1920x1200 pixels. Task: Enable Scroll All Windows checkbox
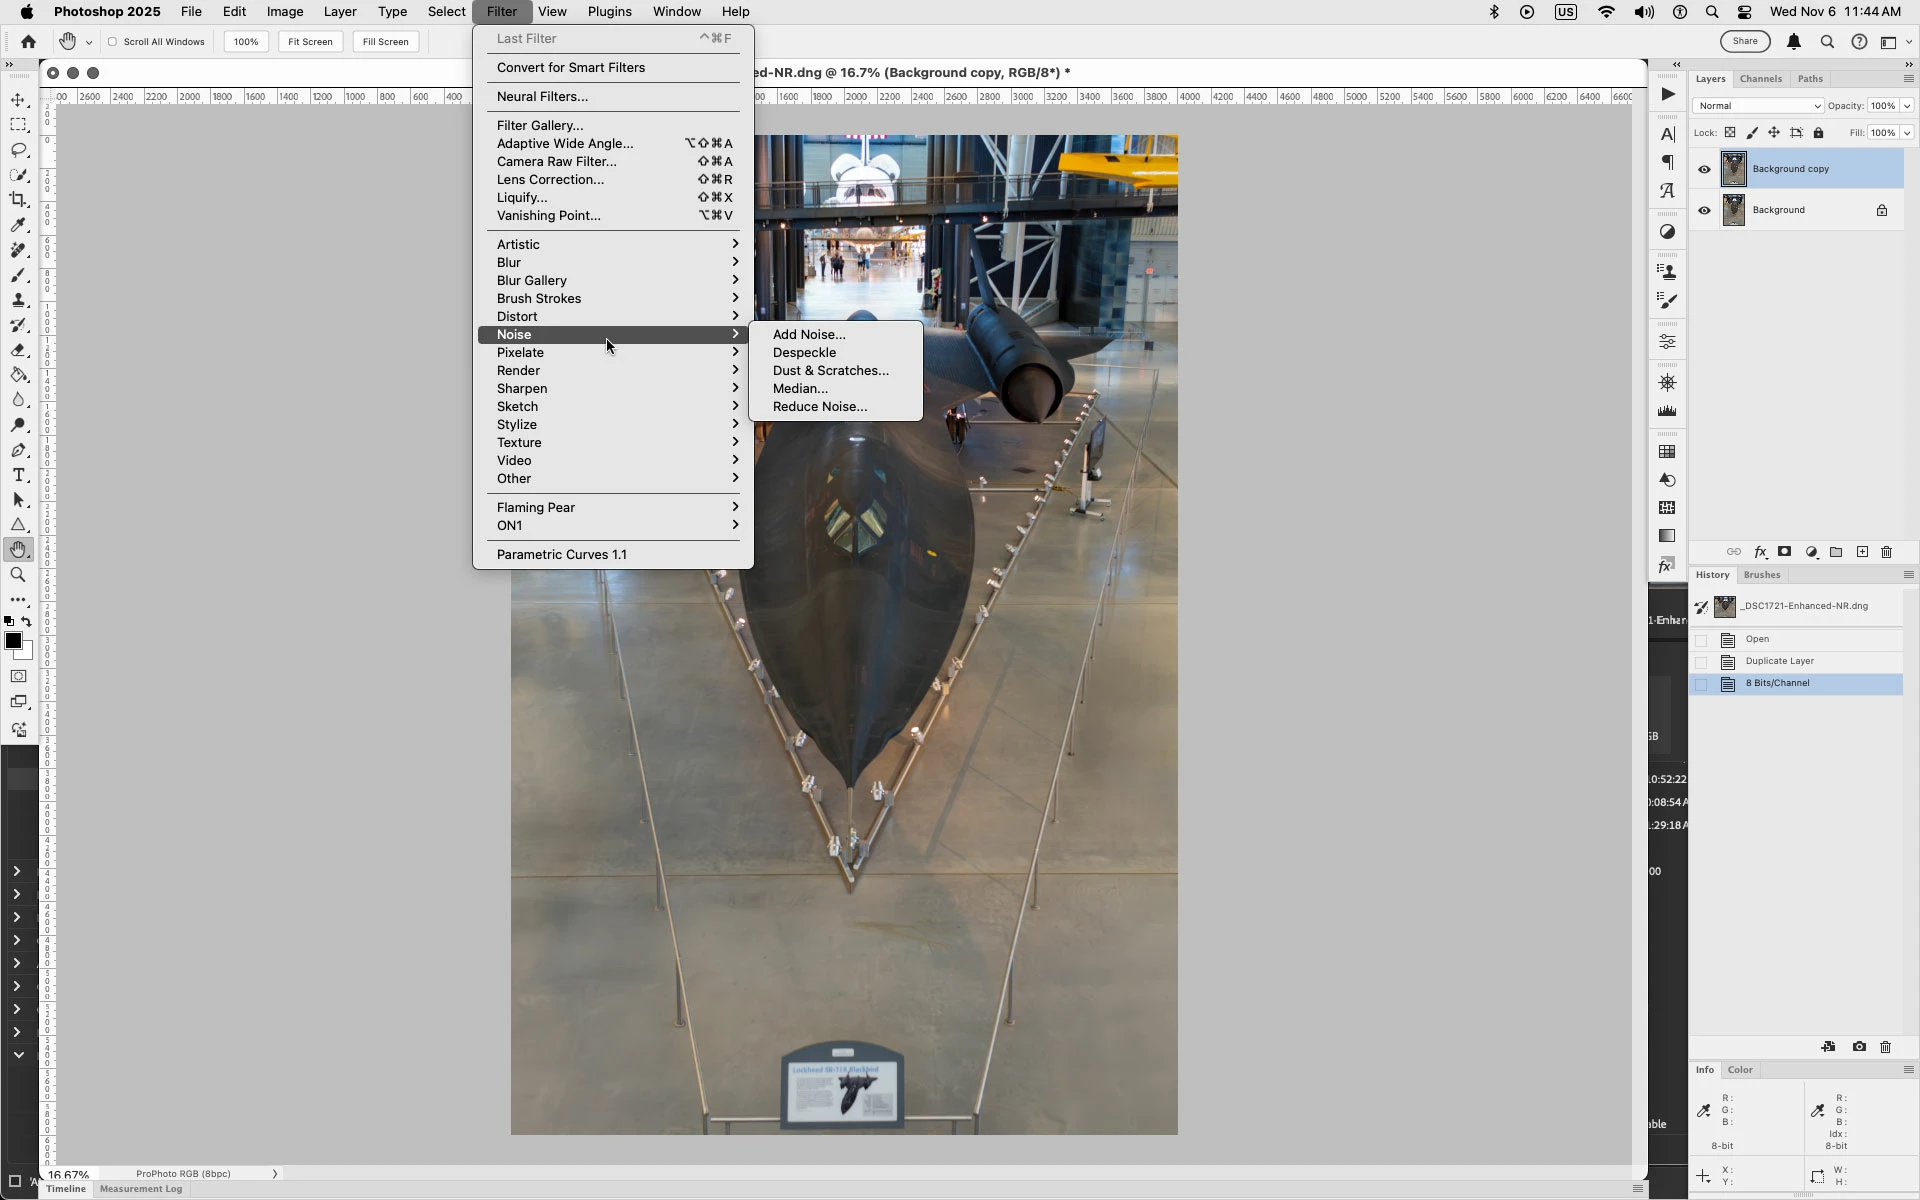click(113, 42)
